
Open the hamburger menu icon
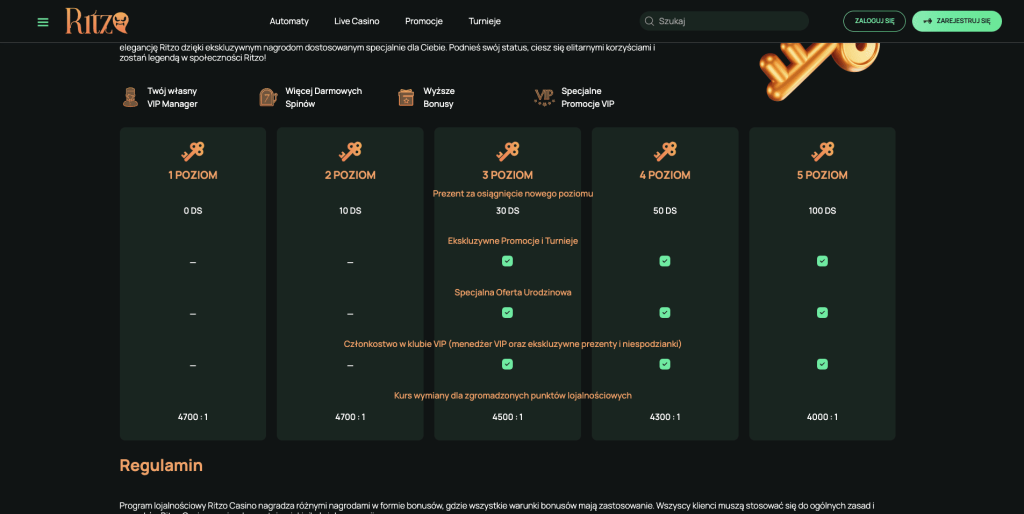point(43,21)
